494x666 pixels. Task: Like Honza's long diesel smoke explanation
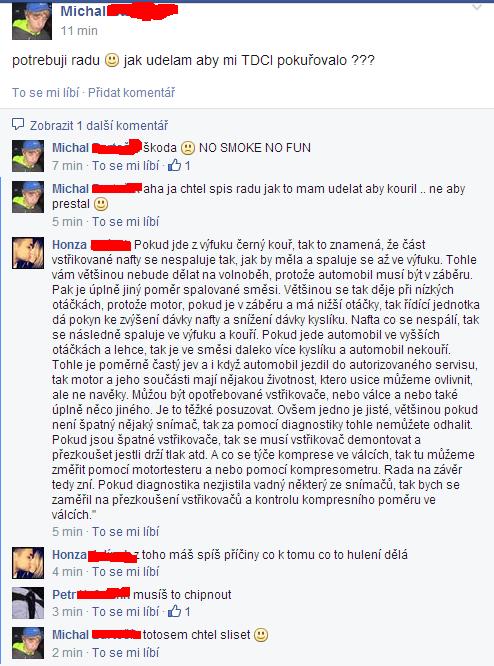click(x=126, y=532)
